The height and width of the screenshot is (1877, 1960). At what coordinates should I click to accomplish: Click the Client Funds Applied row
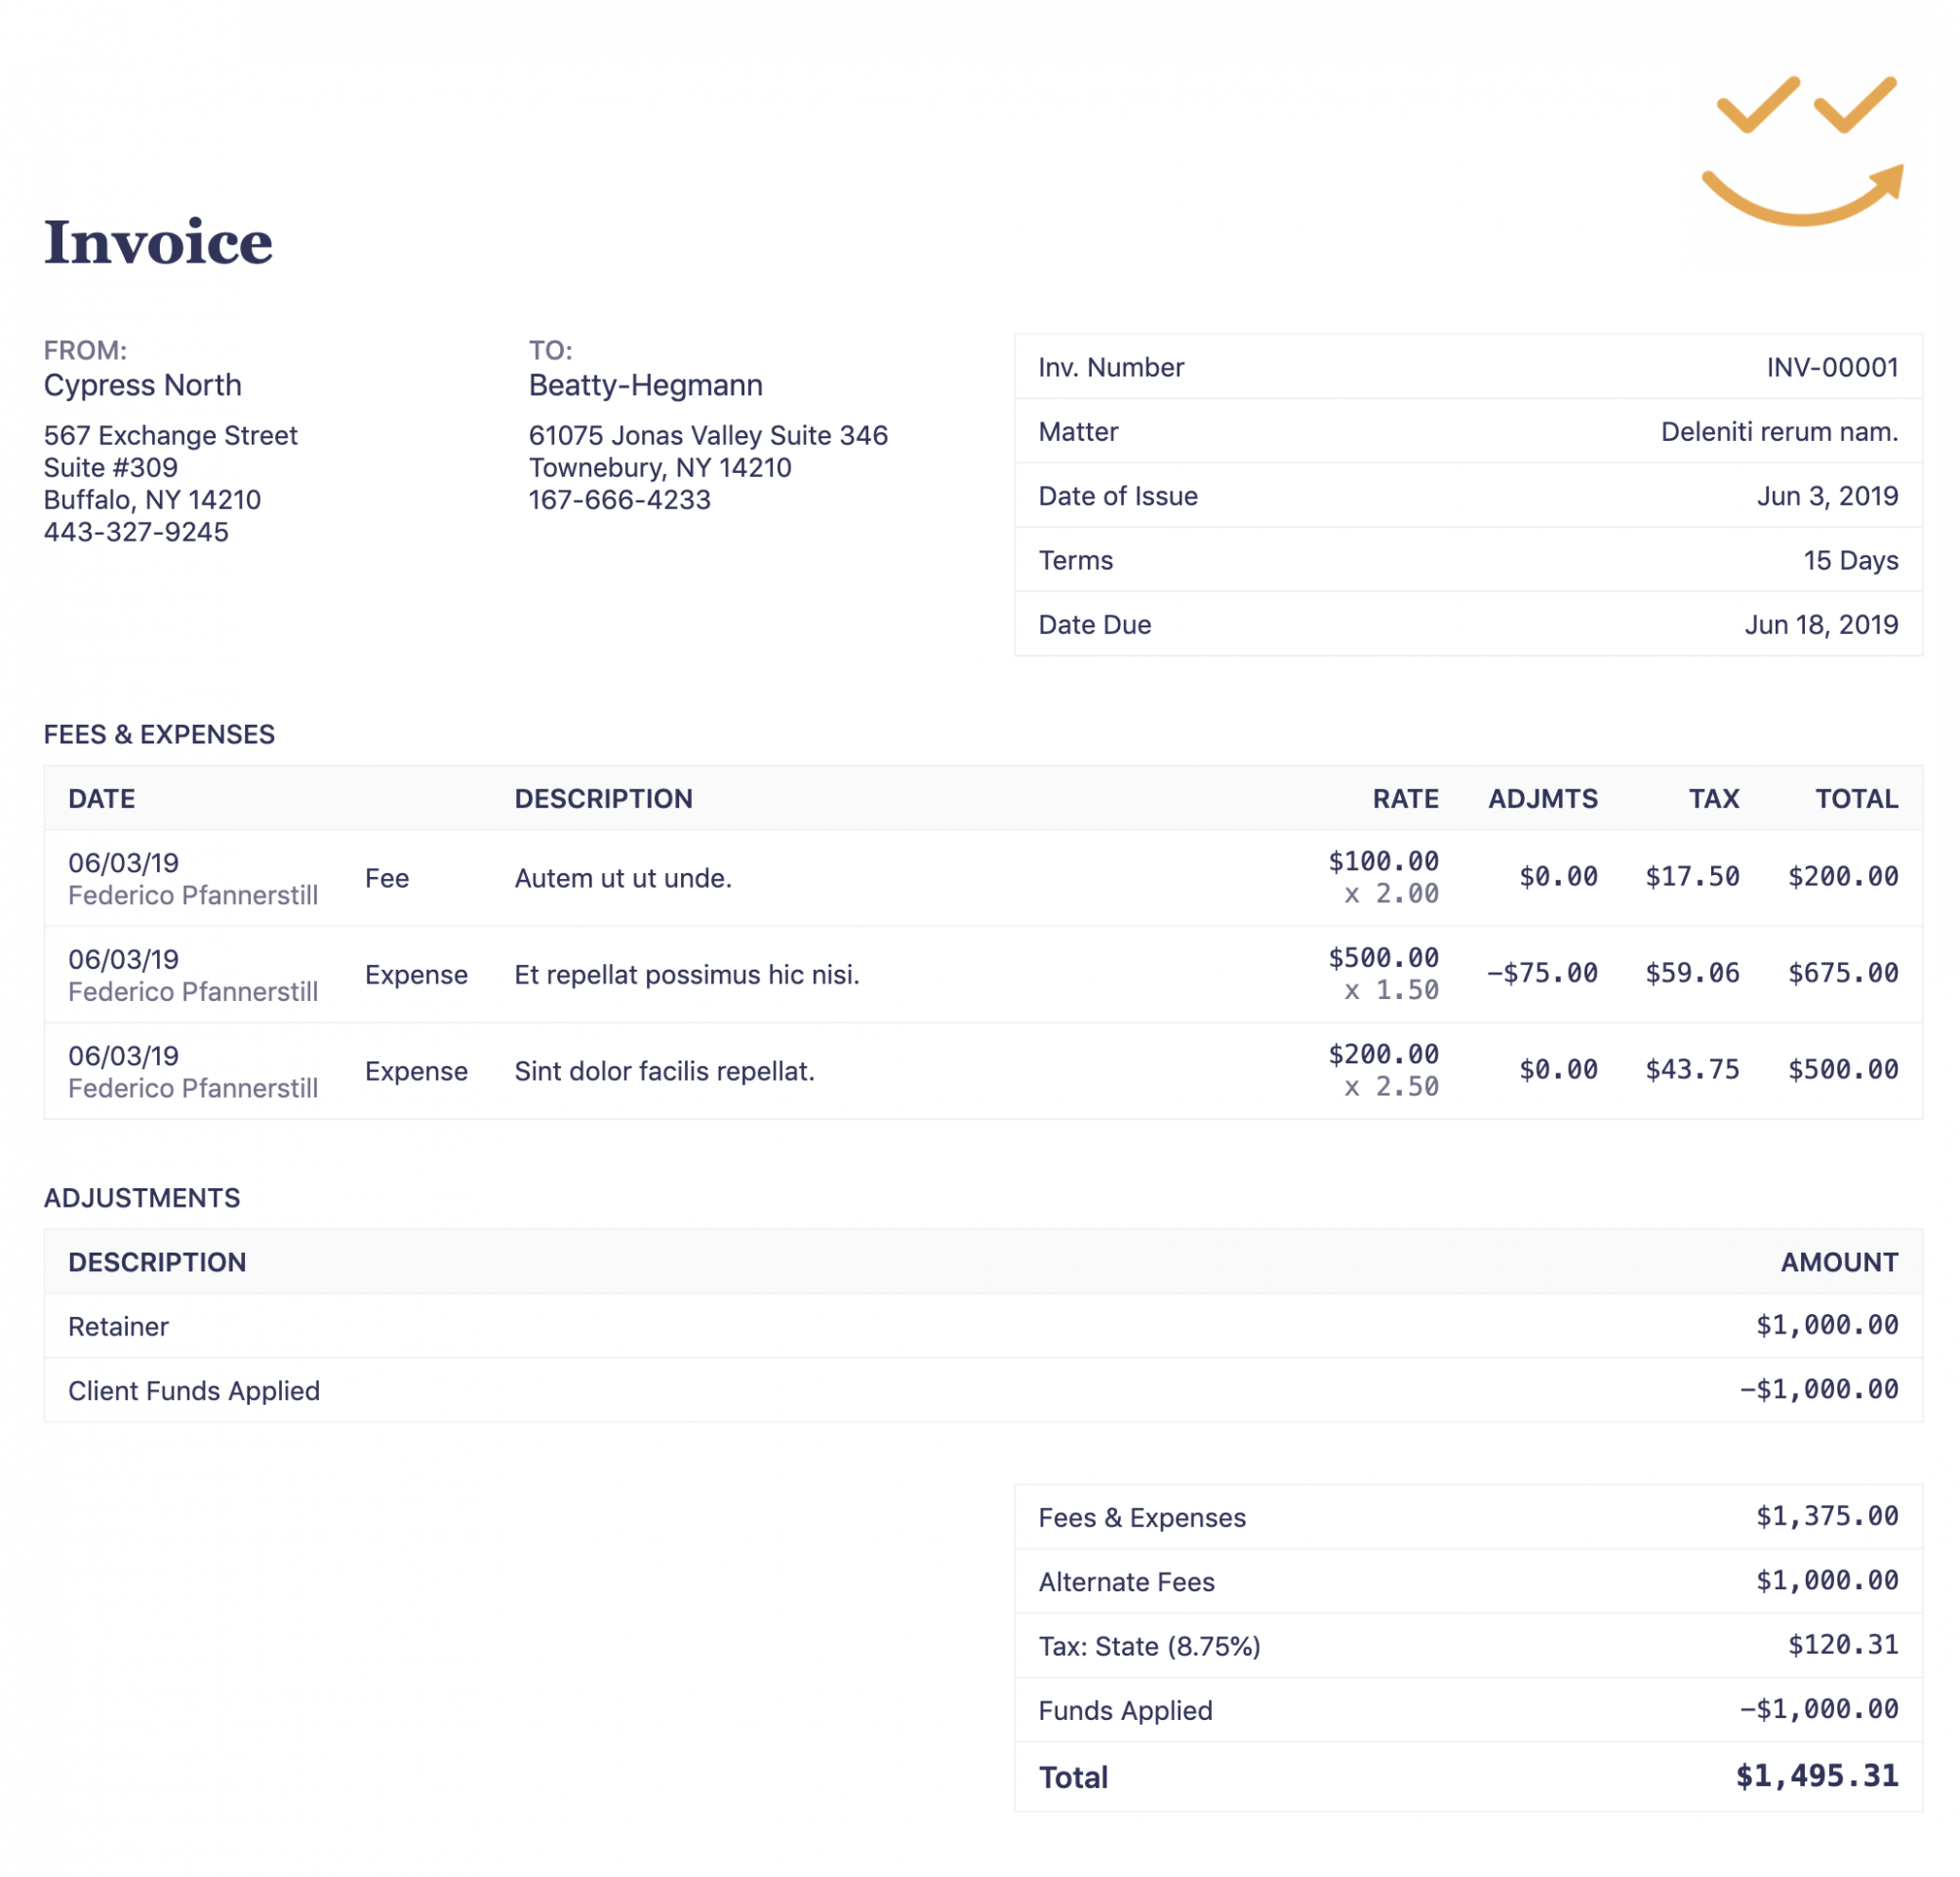point(983,1390)
